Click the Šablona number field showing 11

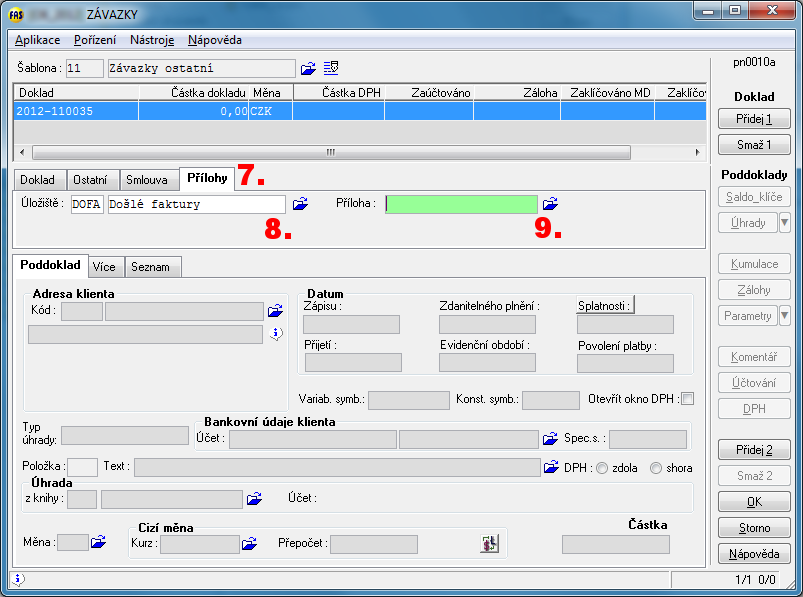pyautogui.click(x=84, y=68)
